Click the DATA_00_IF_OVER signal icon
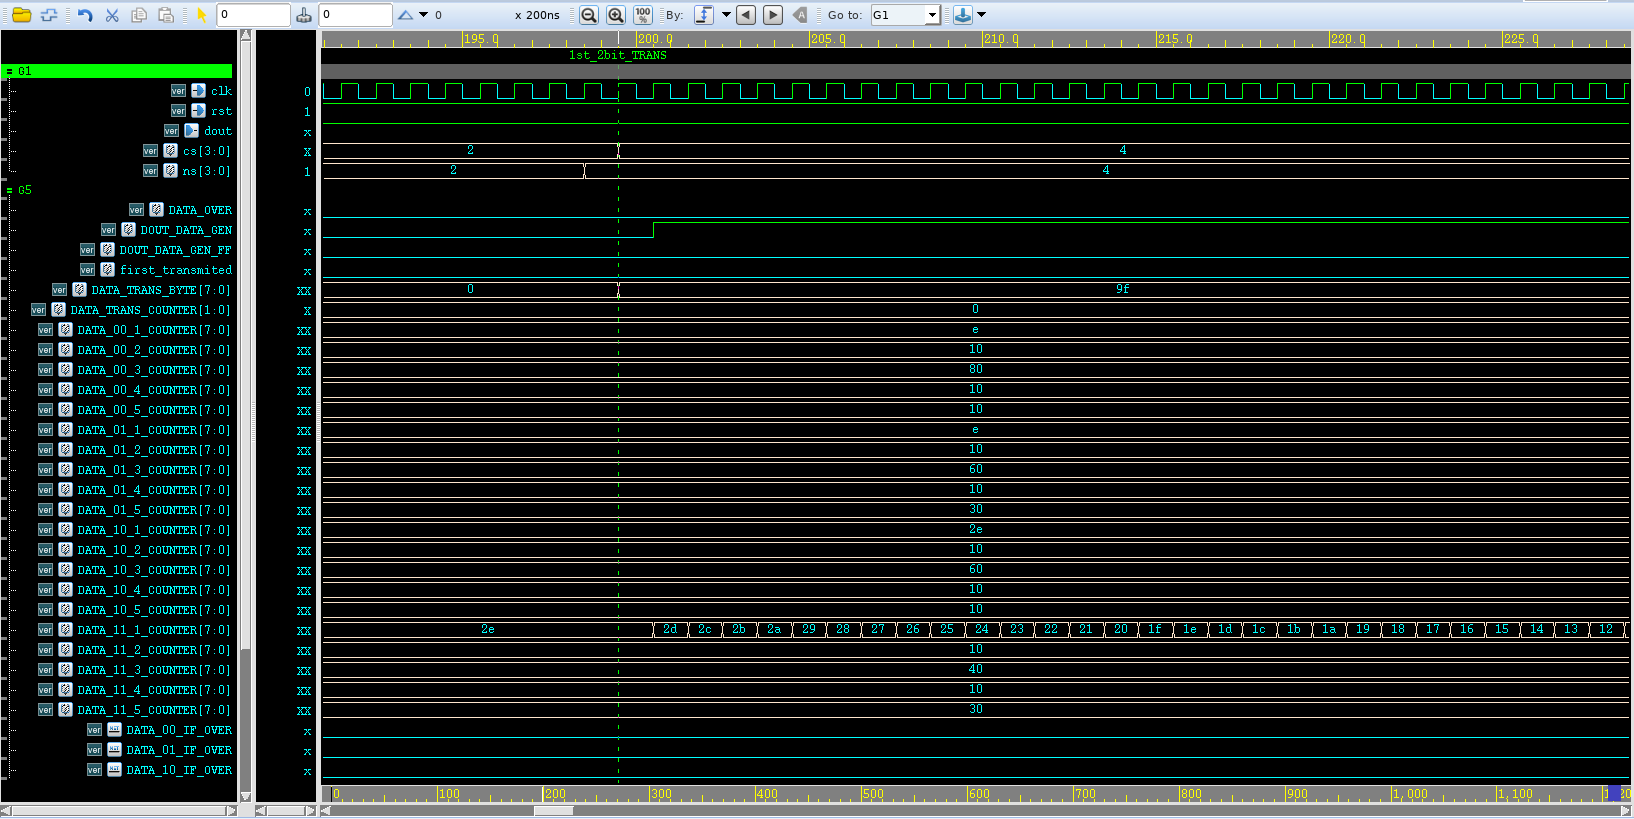Viewport: 1634px width, 819px height. point(114,730)
